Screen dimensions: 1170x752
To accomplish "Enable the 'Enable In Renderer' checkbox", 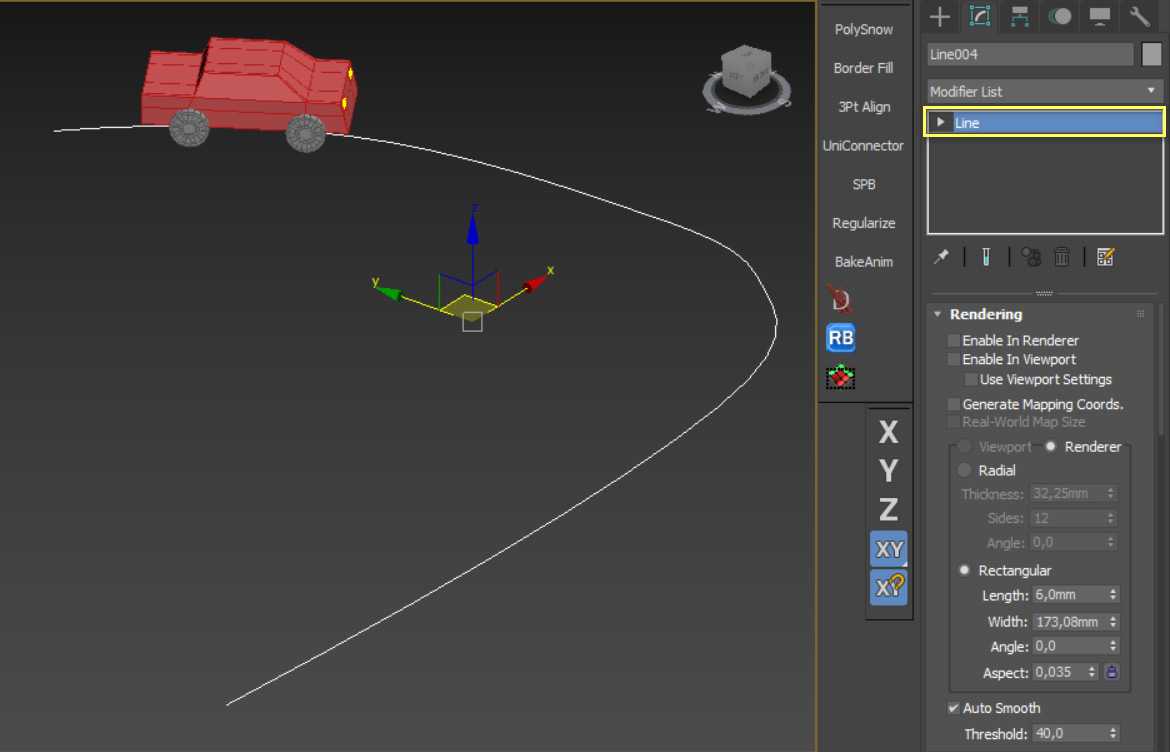I will (954, 341).
